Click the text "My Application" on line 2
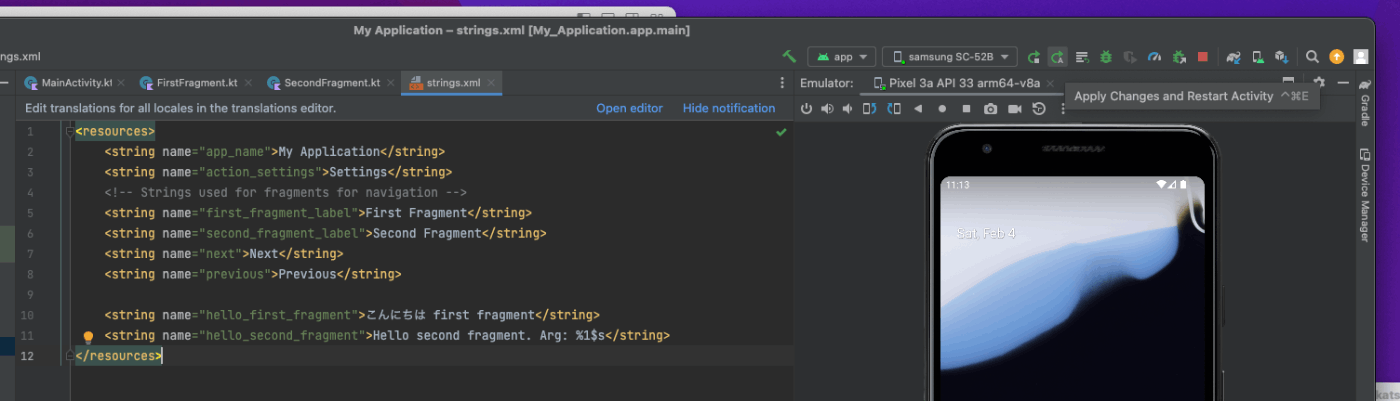 (329, 152)
